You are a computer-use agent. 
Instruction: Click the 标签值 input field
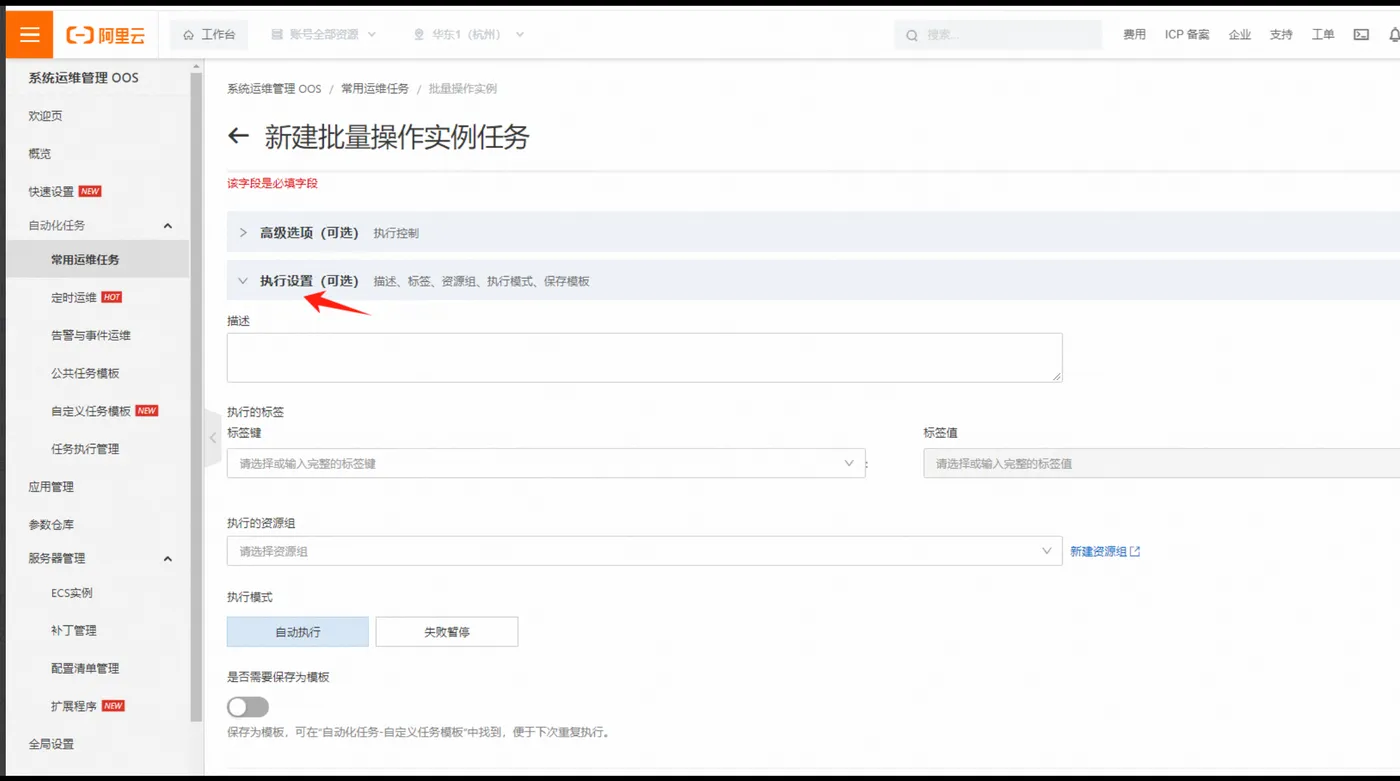point(1160,463)
